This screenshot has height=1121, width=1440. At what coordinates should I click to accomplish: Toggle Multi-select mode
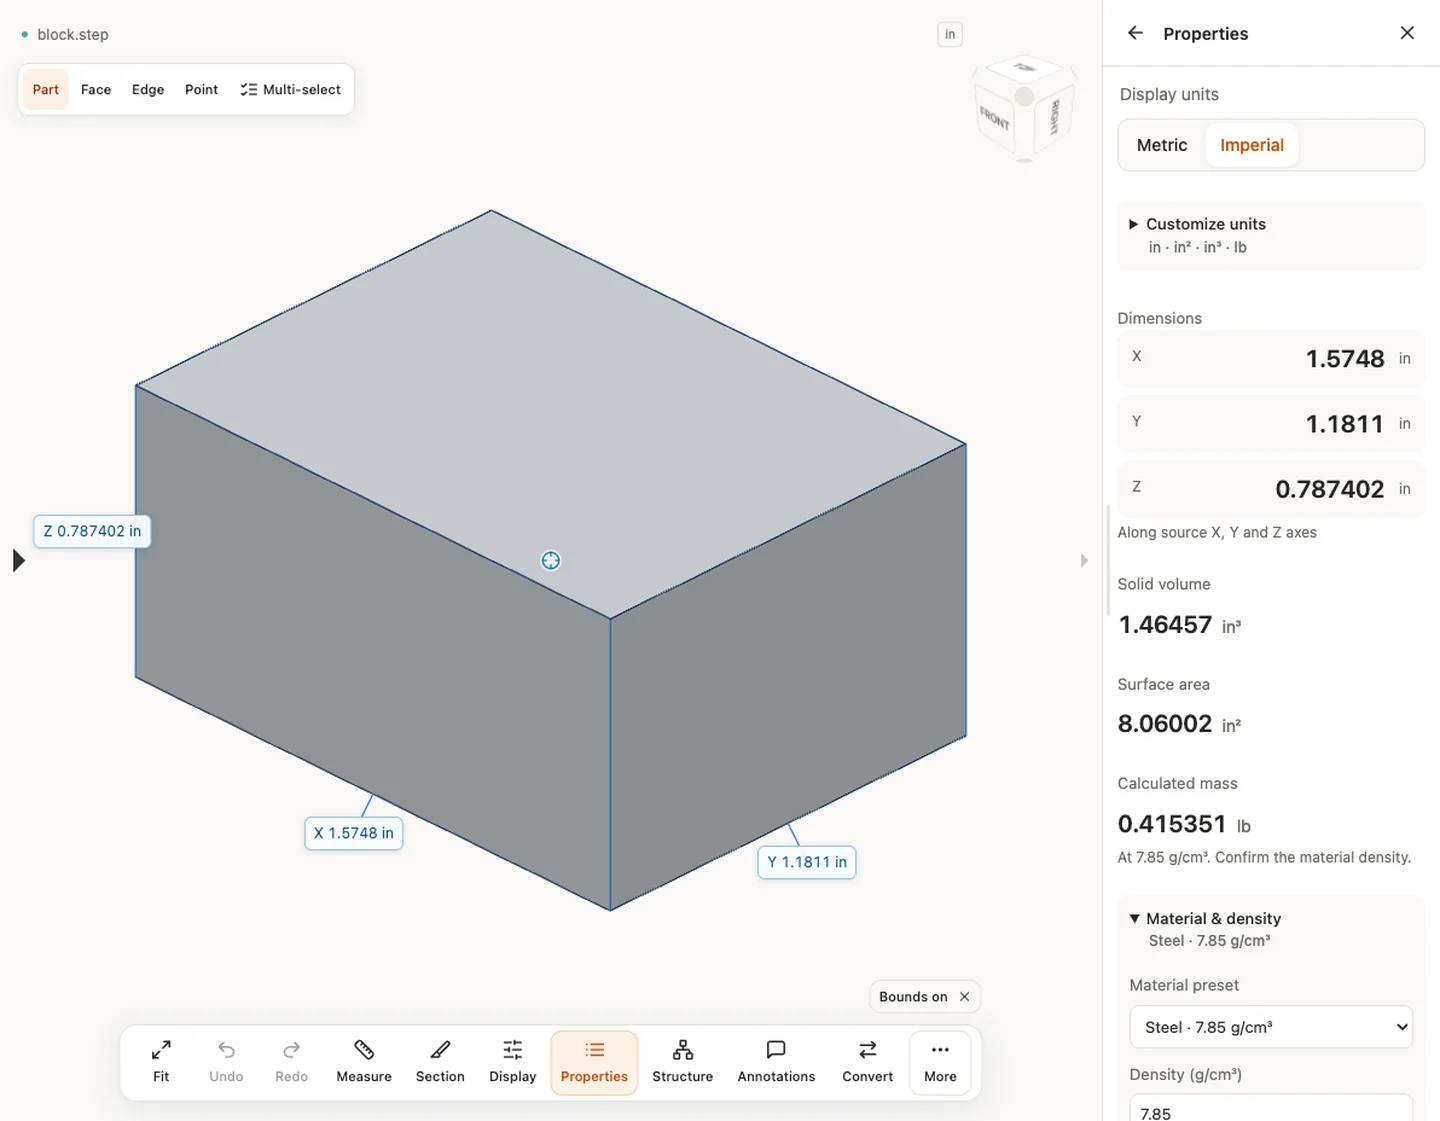tap(290, 89)
